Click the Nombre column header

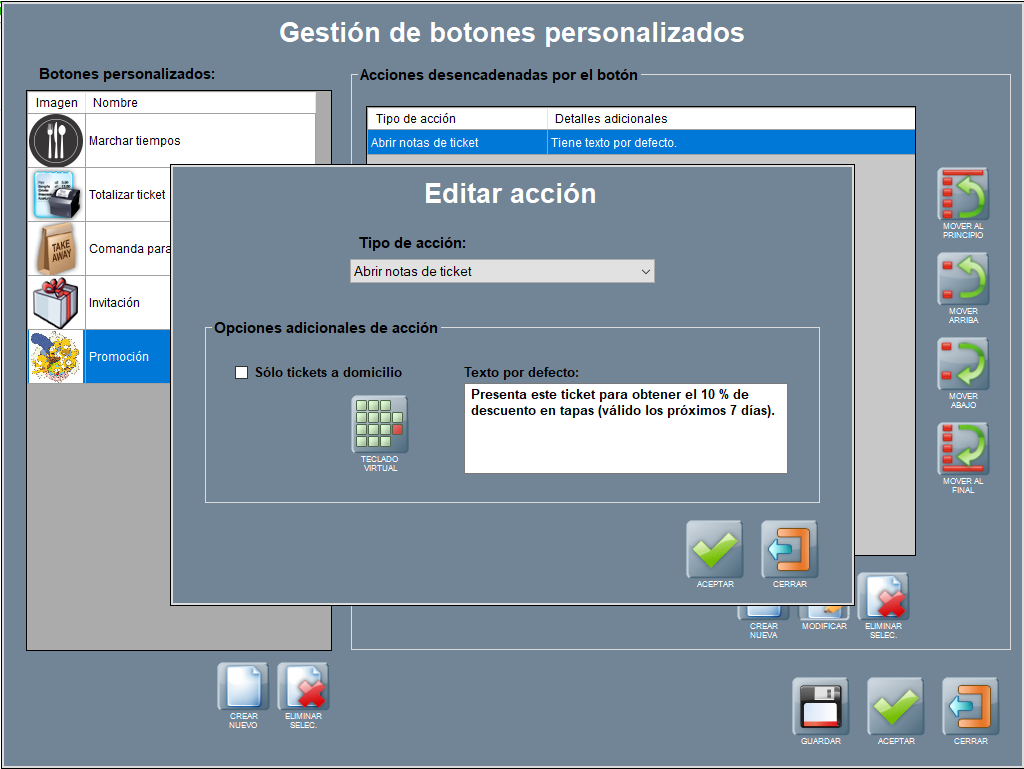point(200,103)
